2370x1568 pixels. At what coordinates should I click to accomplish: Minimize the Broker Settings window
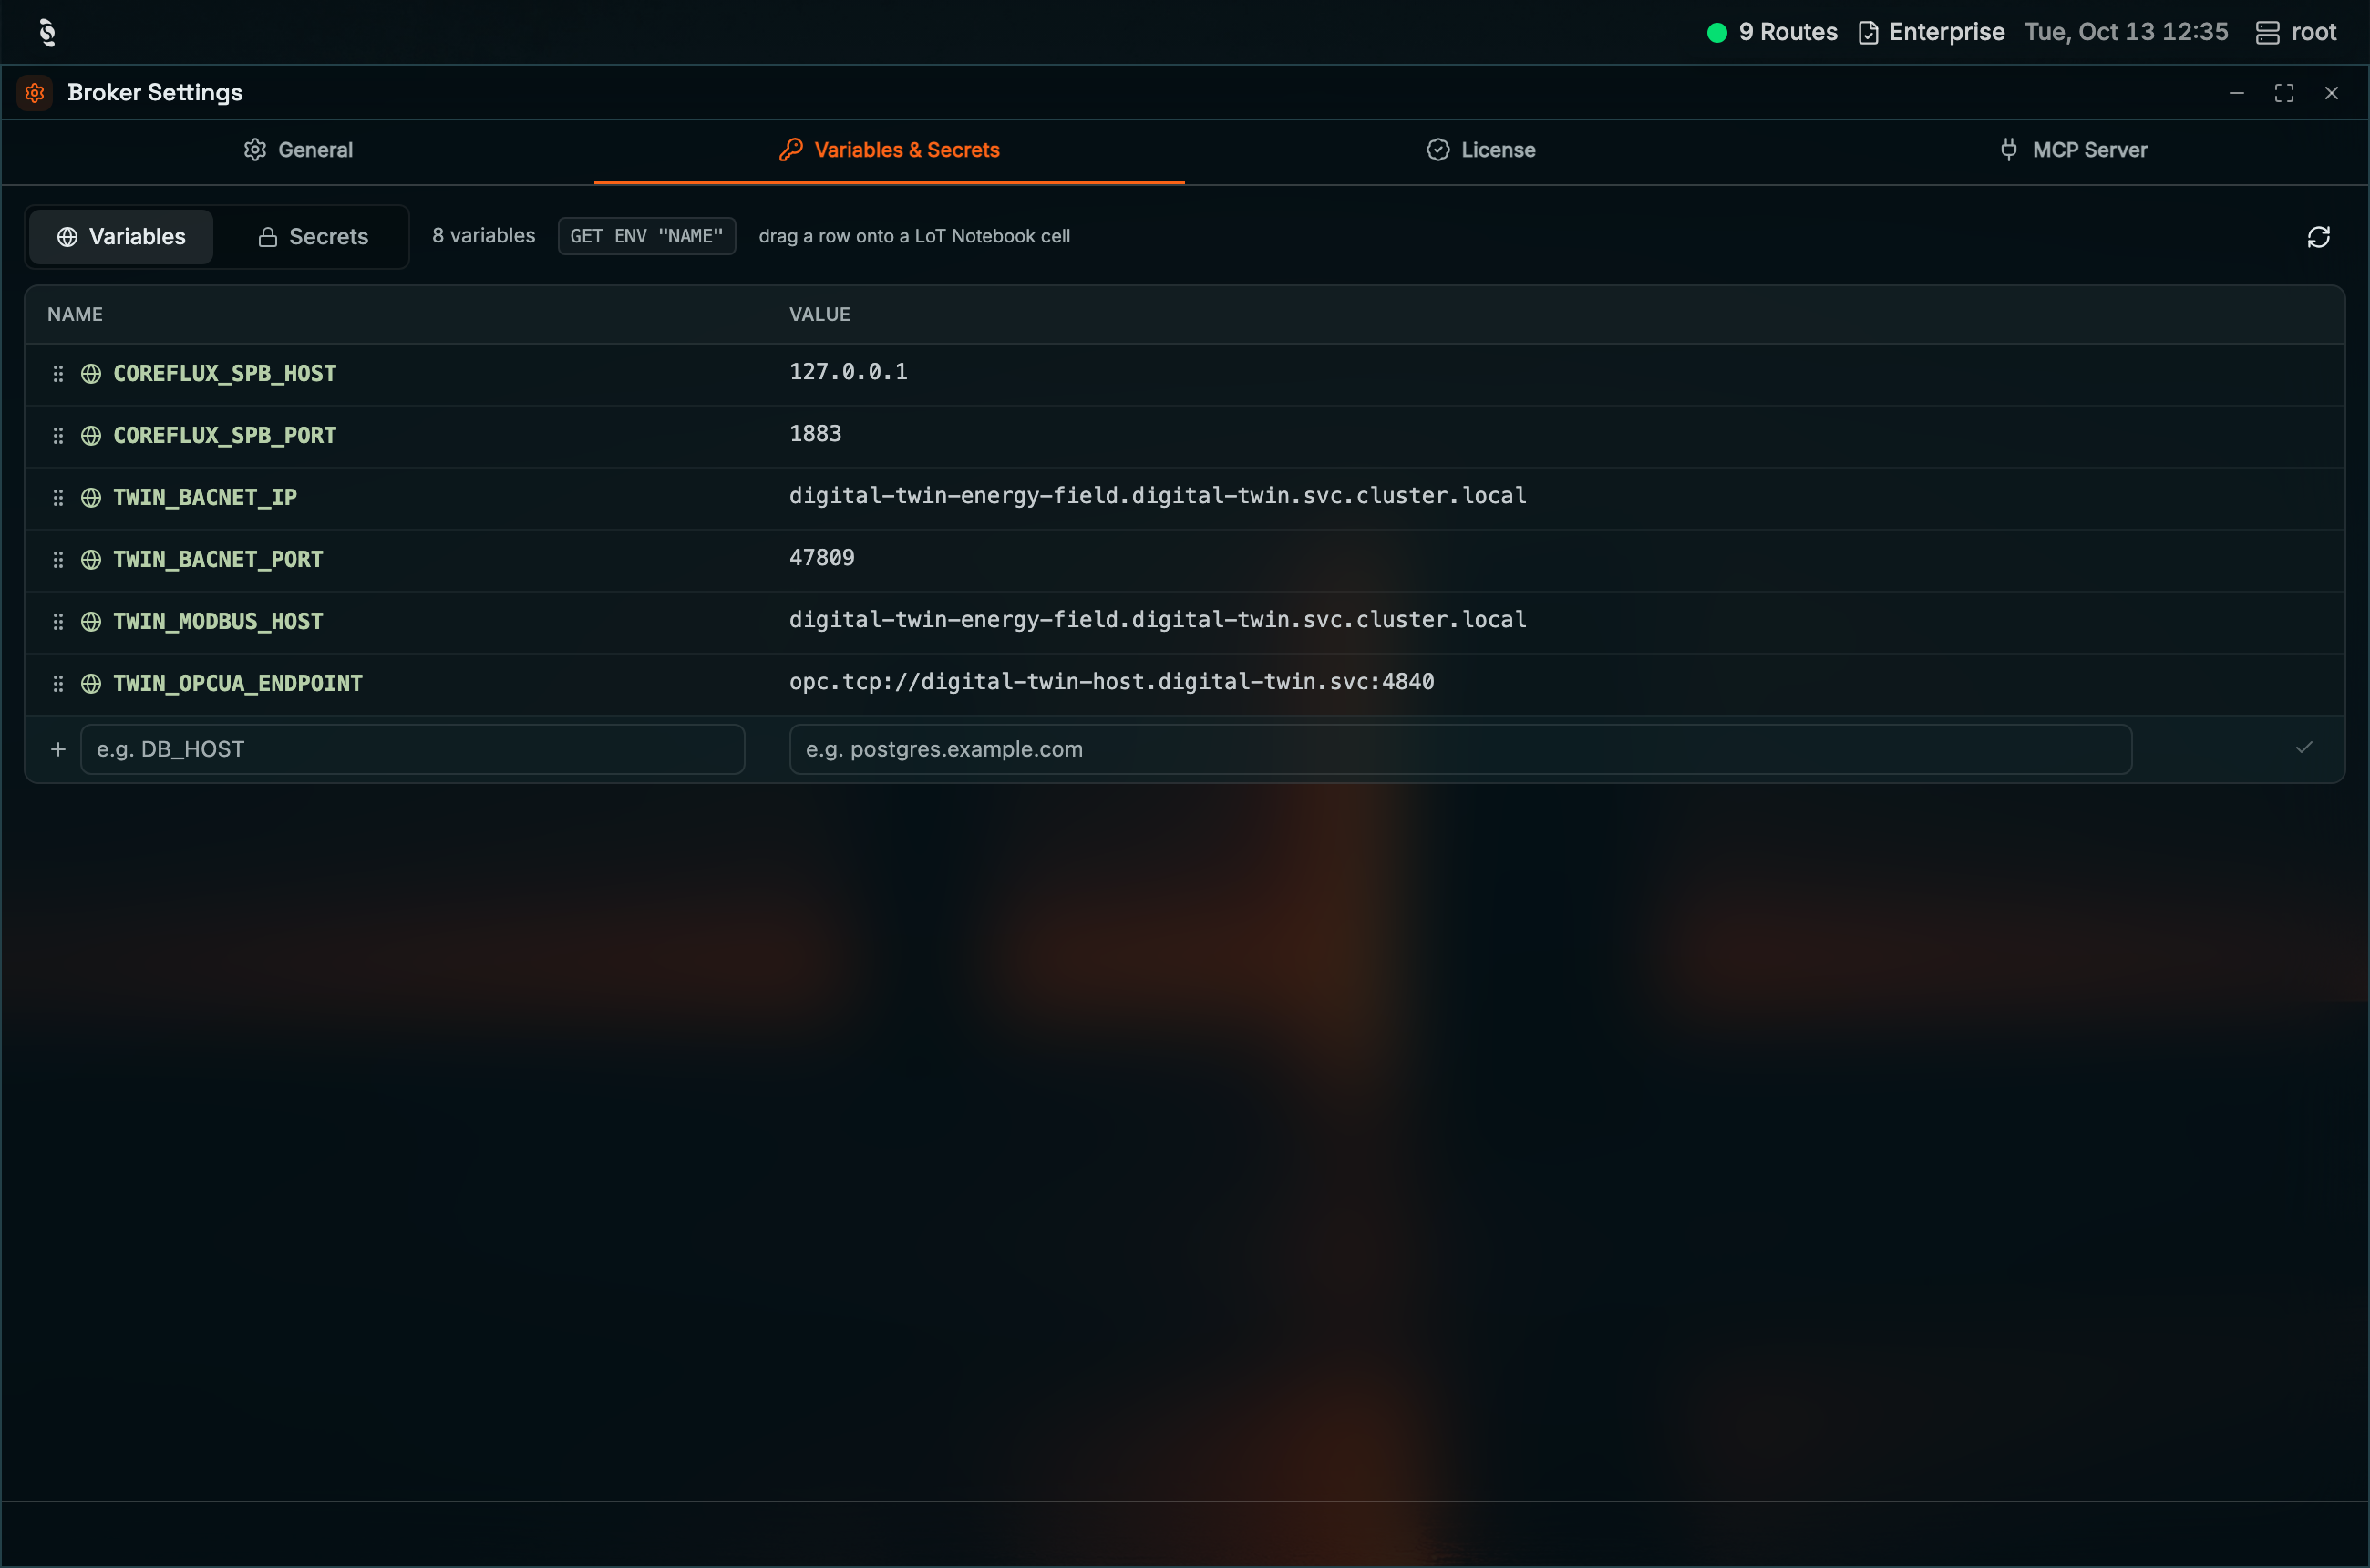coord(2237,93)
